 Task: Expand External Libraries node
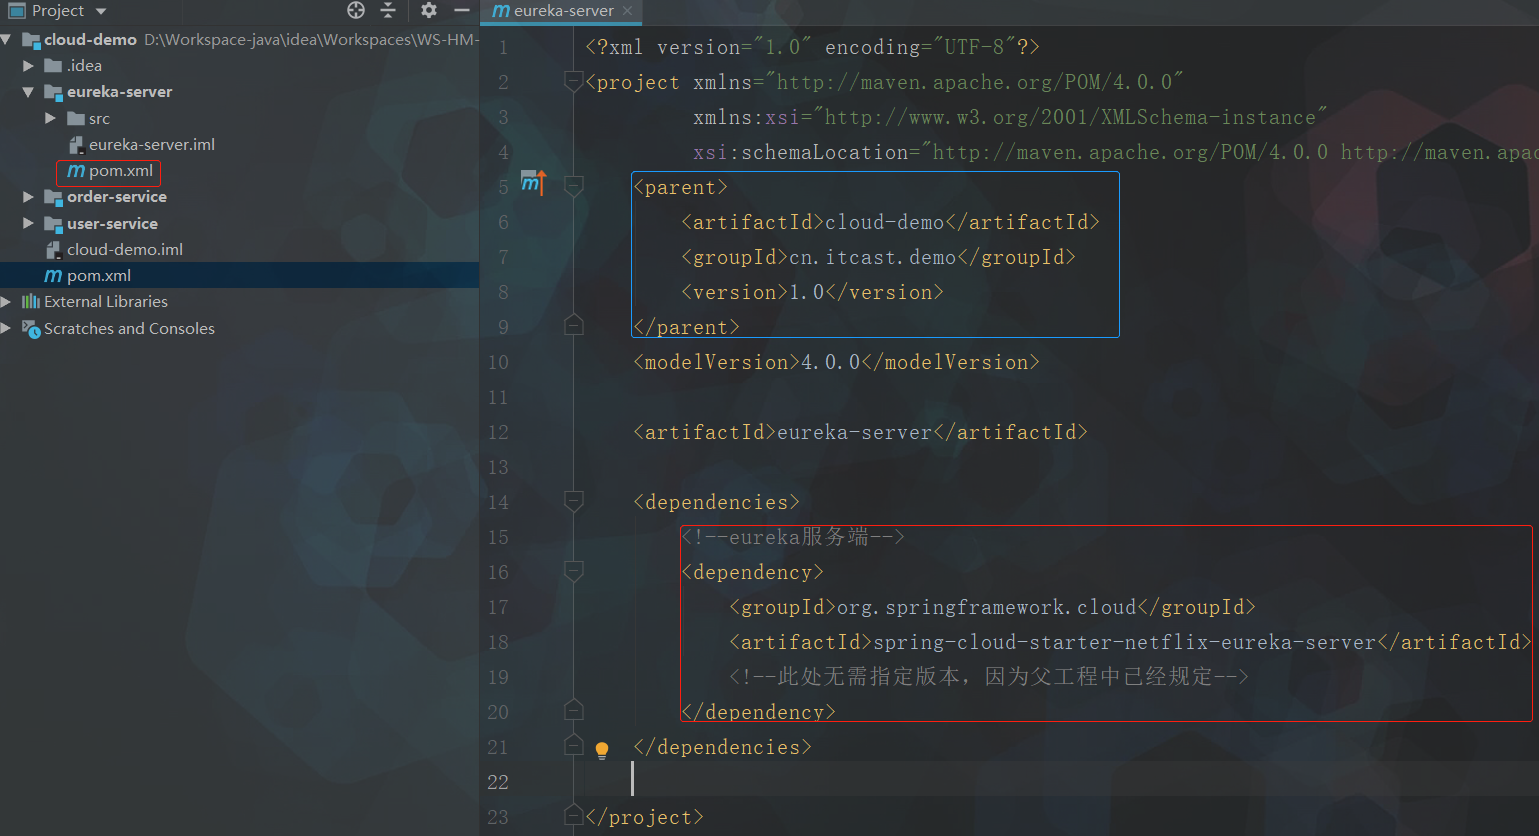point(6,302)
